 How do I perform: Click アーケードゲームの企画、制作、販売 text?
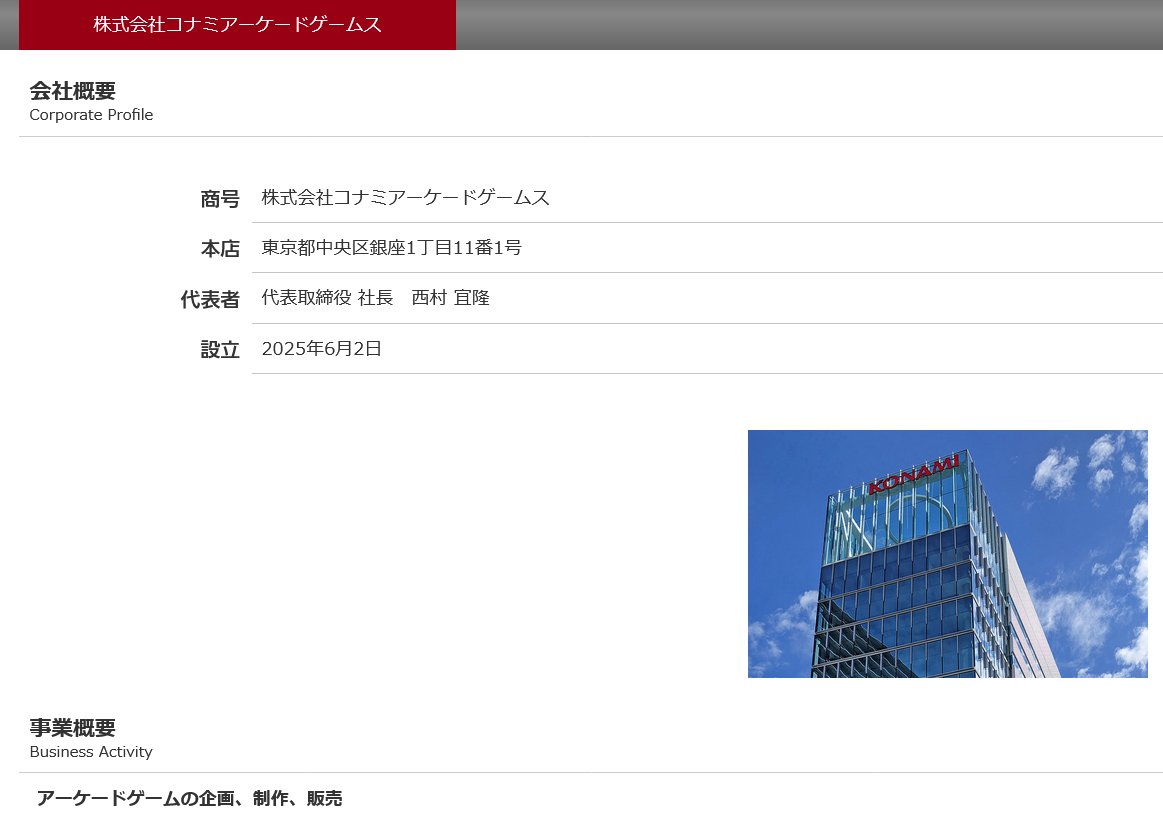(x=189, y=799)
